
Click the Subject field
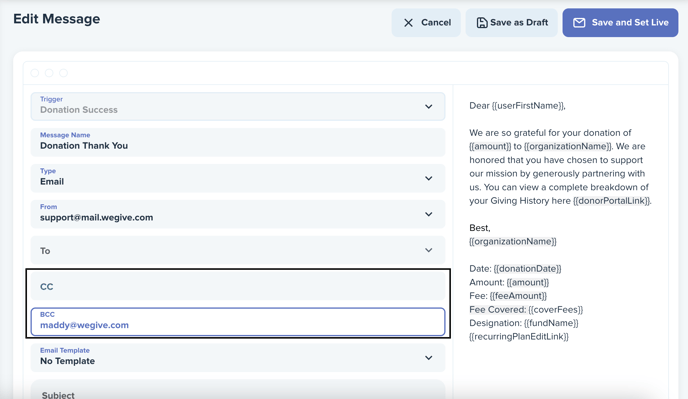coord(238,390)
